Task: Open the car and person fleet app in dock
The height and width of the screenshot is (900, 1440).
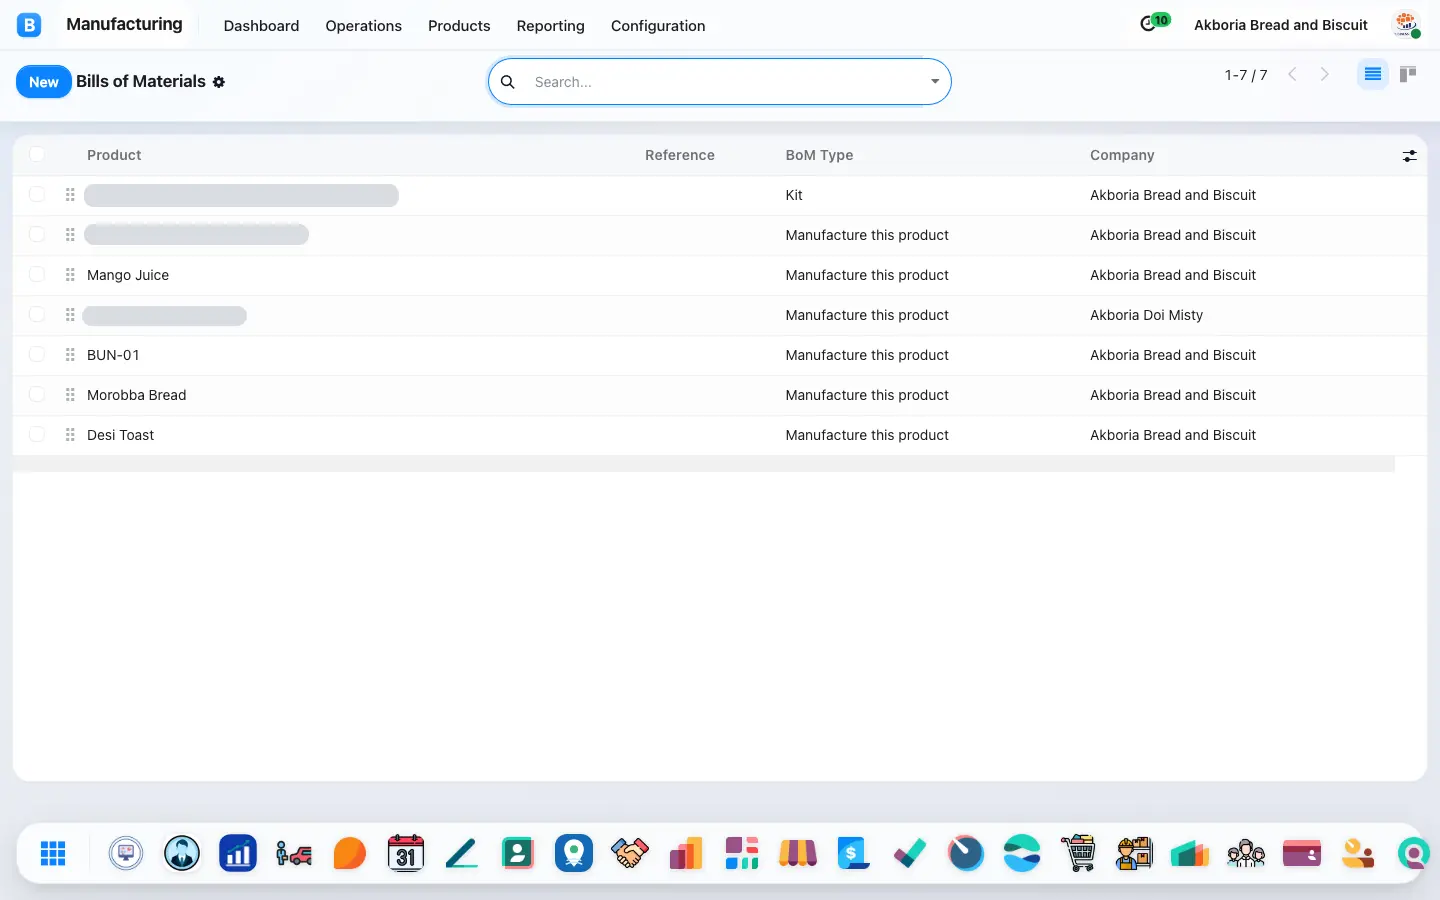Action: [294, 853]
